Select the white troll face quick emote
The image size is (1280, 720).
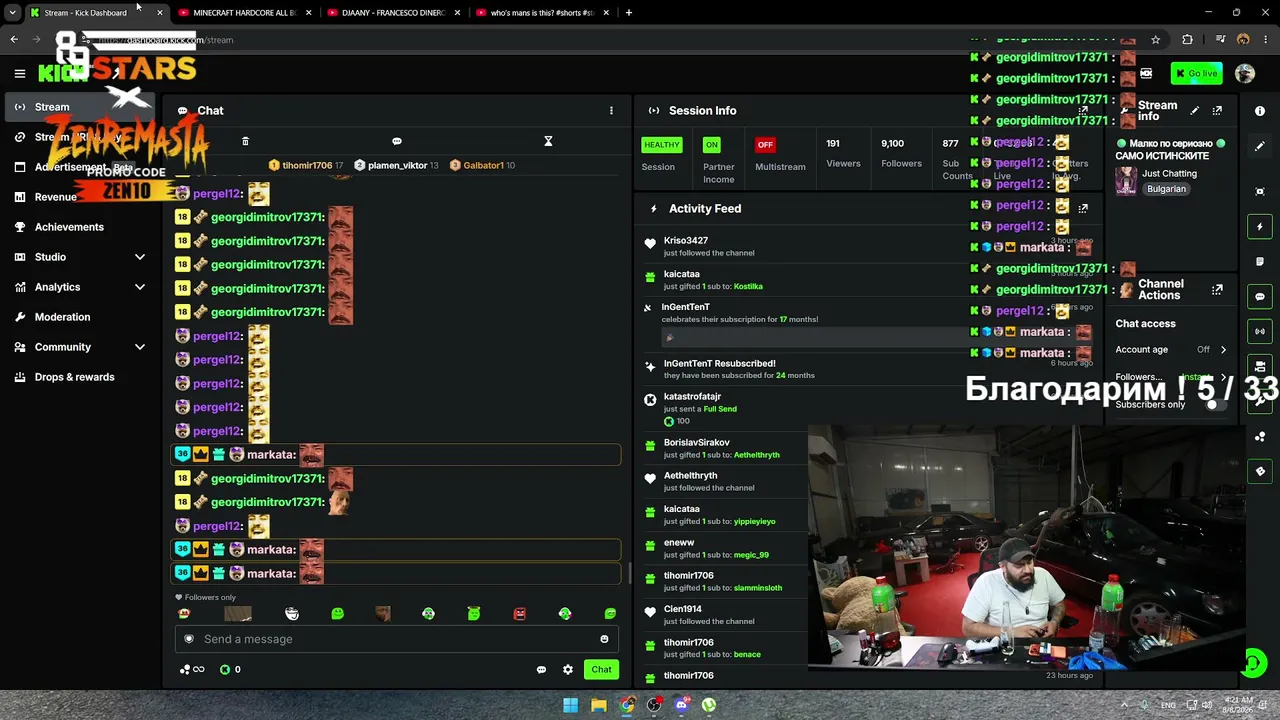(292, 614)
